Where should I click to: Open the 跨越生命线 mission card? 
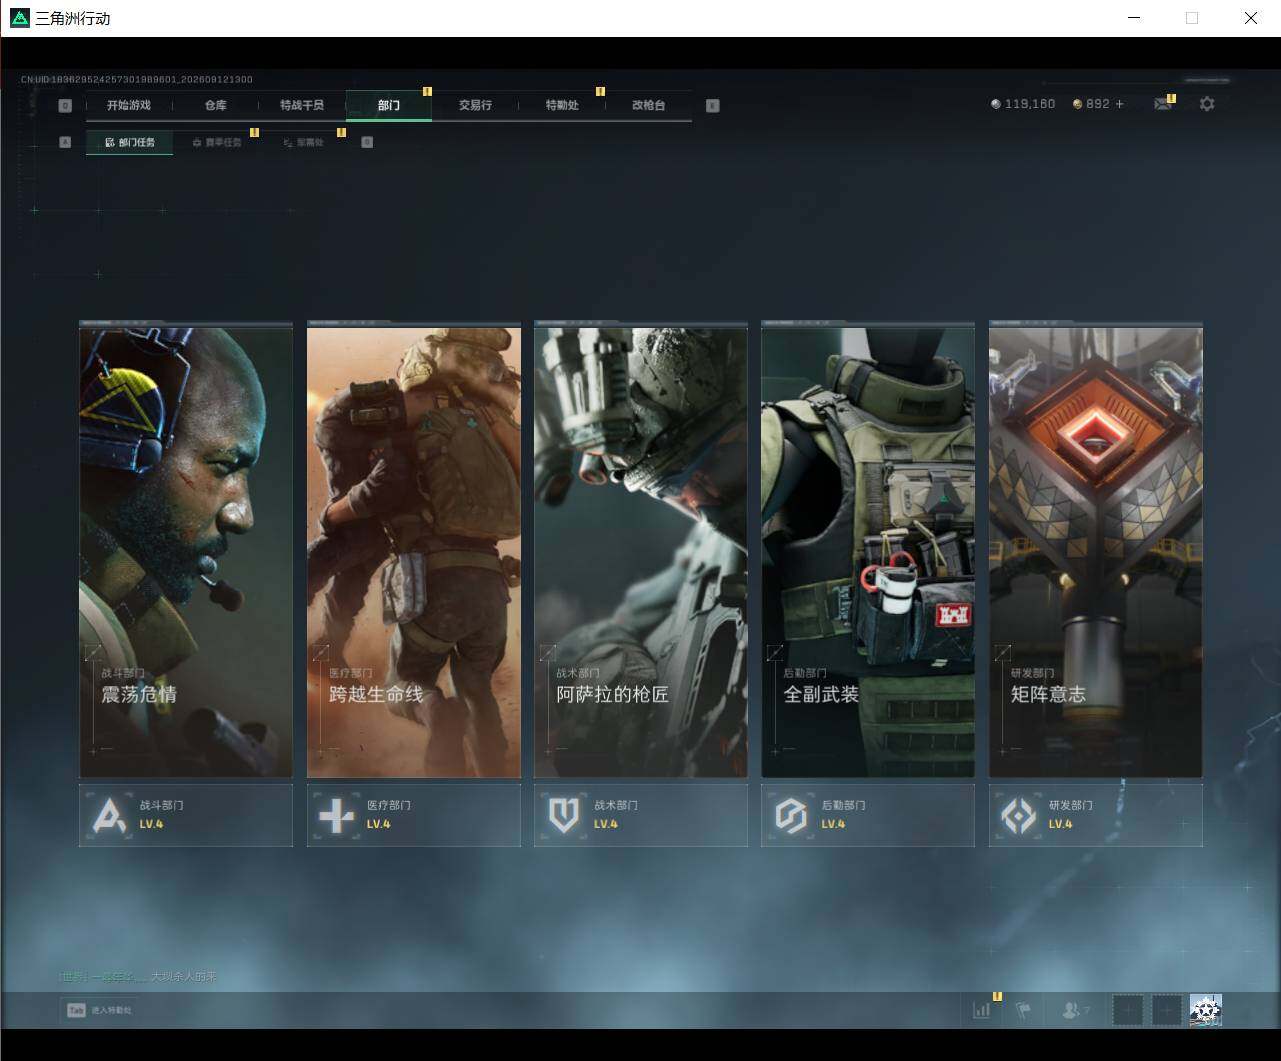[414, 550]
